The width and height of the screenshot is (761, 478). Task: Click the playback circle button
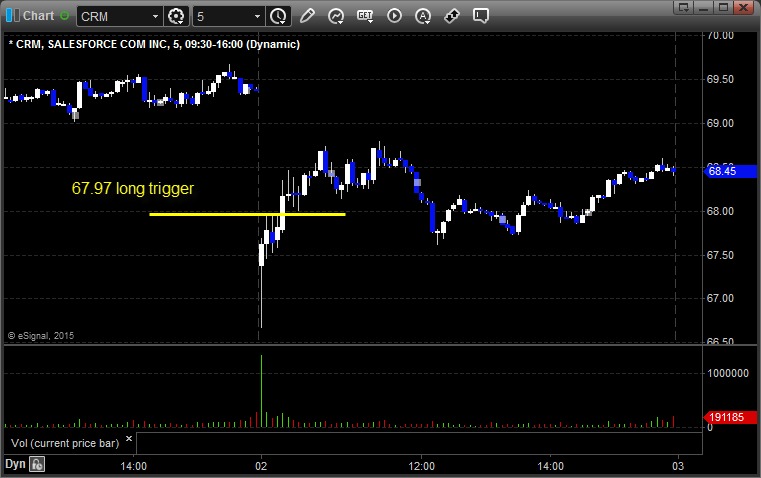point(394,16)
